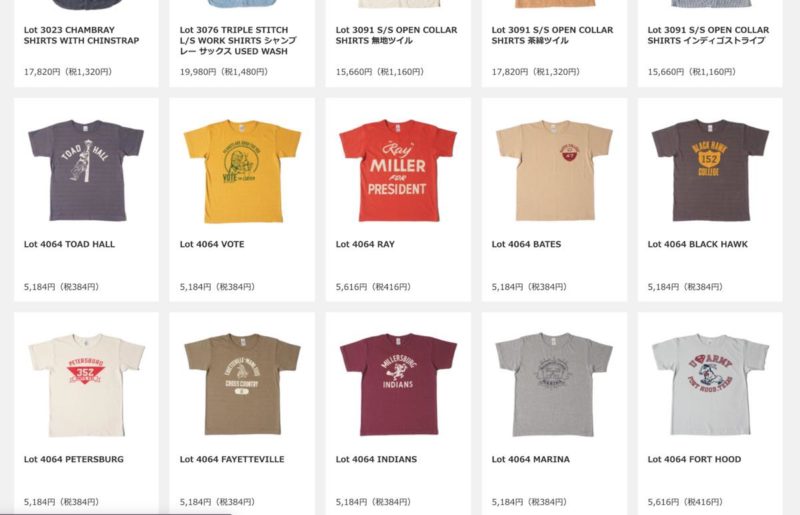Select the Lot 4064 RAY product title

coord(365,244)
